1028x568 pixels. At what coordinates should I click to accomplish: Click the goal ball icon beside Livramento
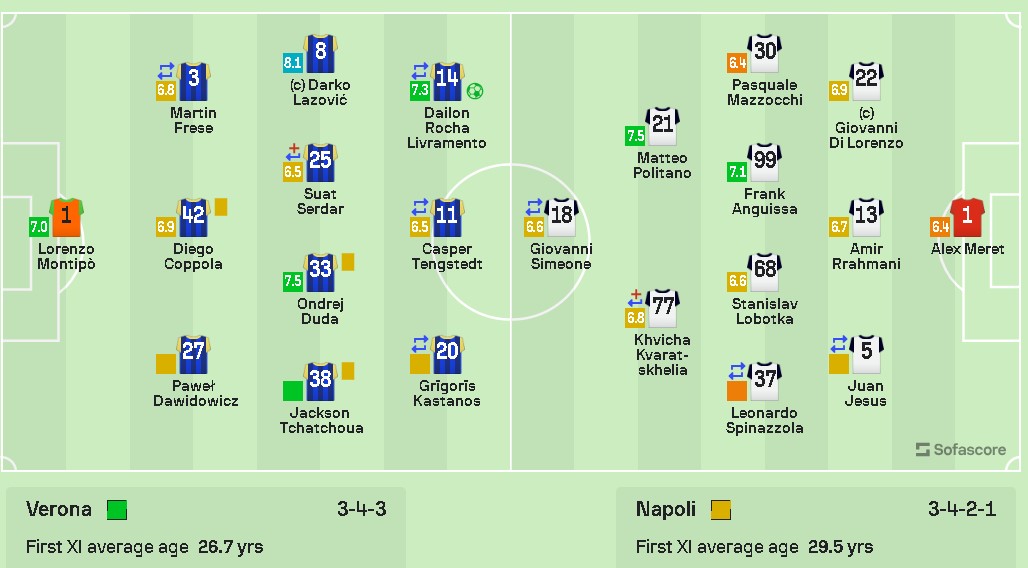[x=475, y=90]
